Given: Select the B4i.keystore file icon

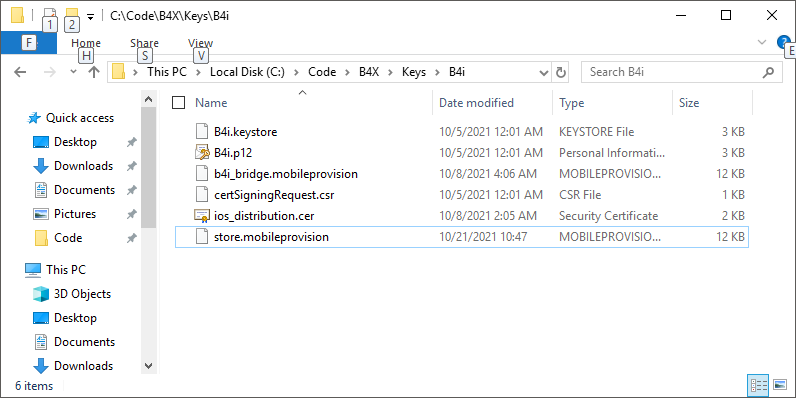Looking at the screenshot, I should pyautogui.click(x=202, y=131).
